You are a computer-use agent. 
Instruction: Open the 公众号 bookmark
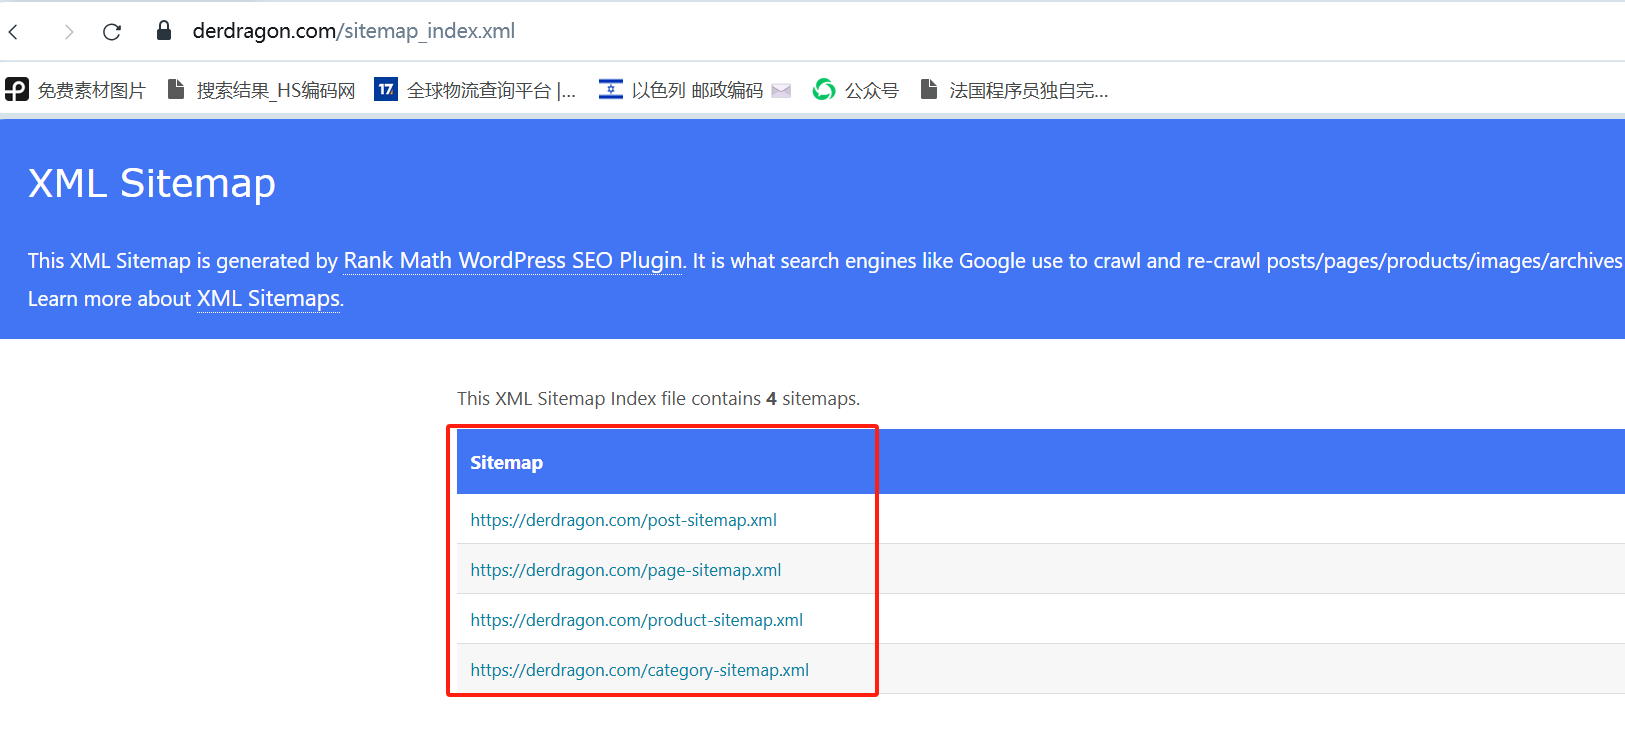click(856, 90)
